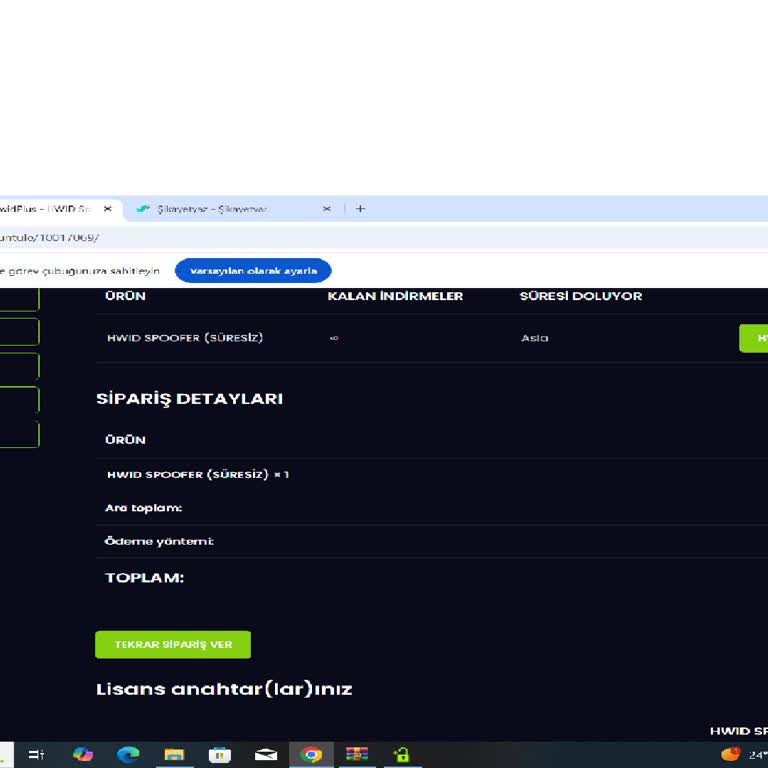The height and width of the screenshot is (768, 768).
Task: Close the Şikayetvar tab
Action: pos(326,209)
